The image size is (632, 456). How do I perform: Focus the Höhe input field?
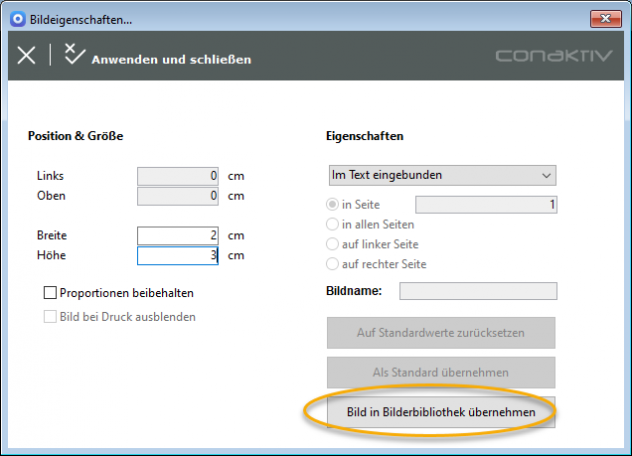pyautogui.click(x=179, y=255)
